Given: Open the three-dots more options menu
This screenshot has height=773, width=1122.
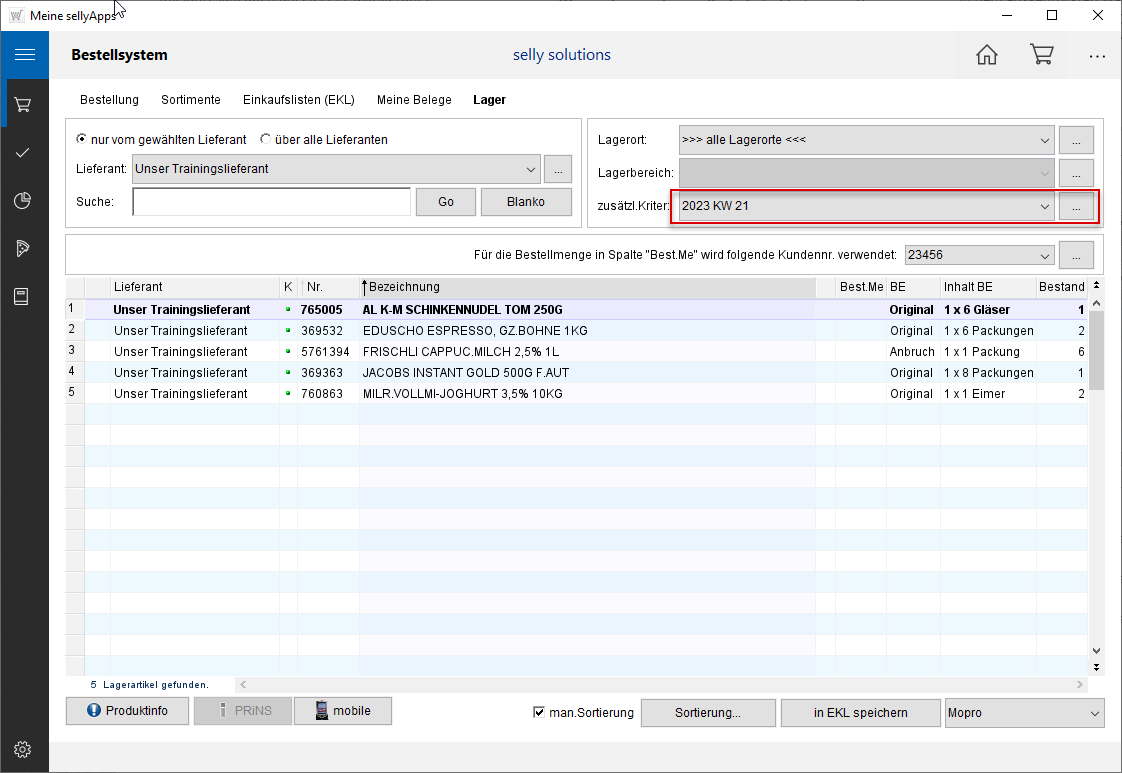Looking at the screenshot, I should coord(1097,56).
